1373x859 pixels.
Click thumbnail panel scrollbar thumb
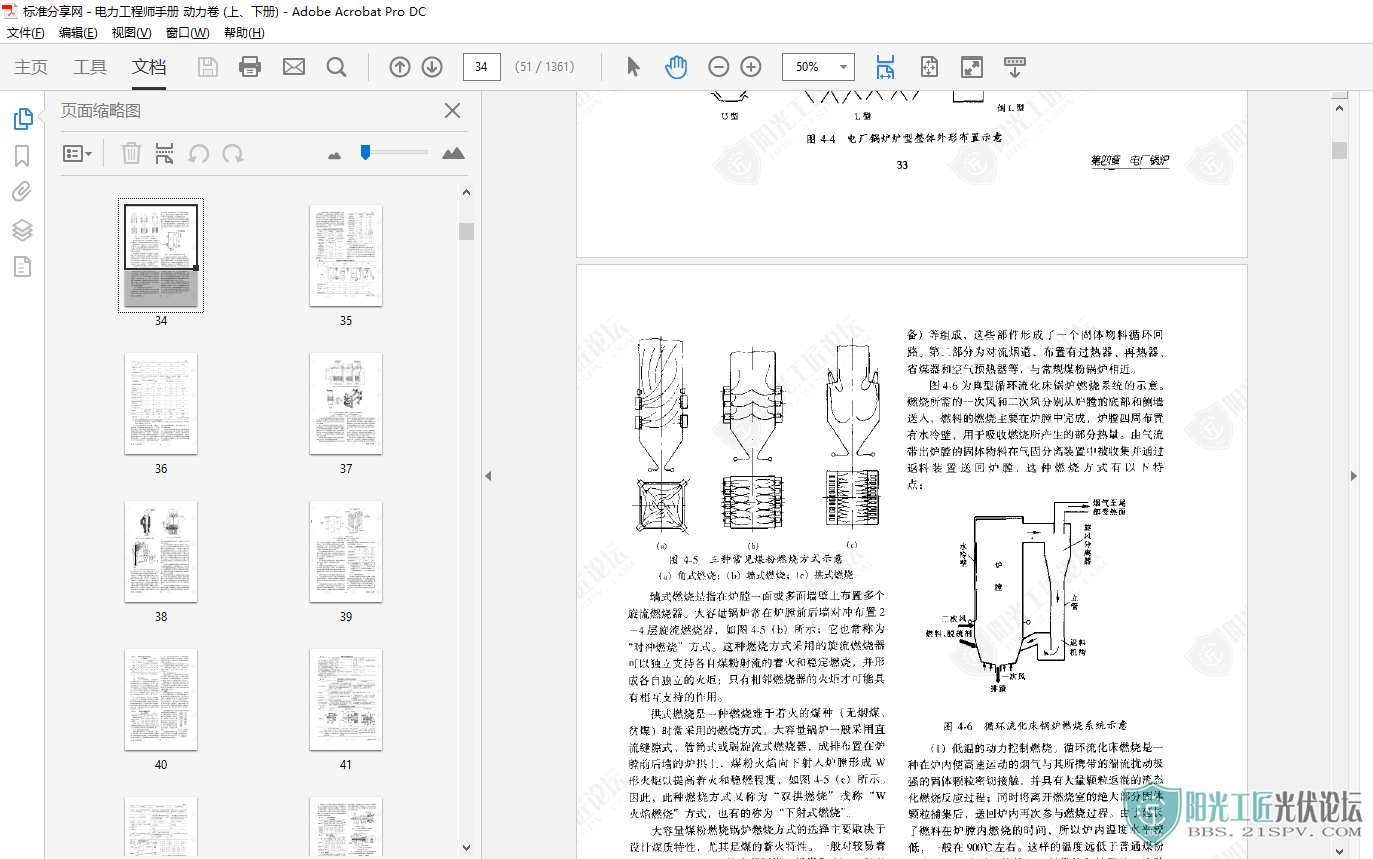(466, 231)
